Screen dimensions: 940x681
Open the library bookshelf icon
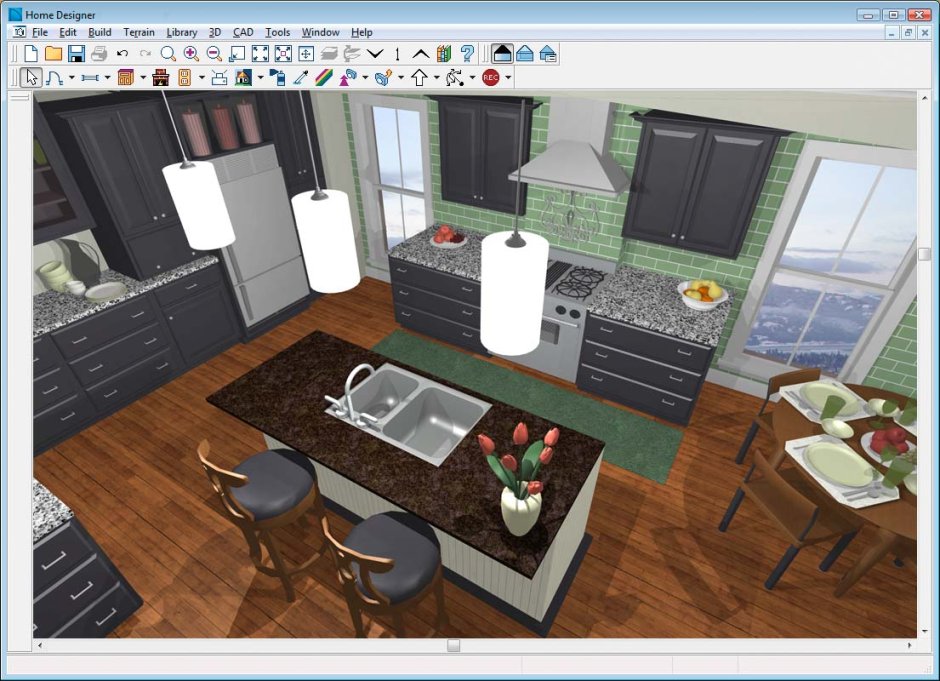click(444, 54)
